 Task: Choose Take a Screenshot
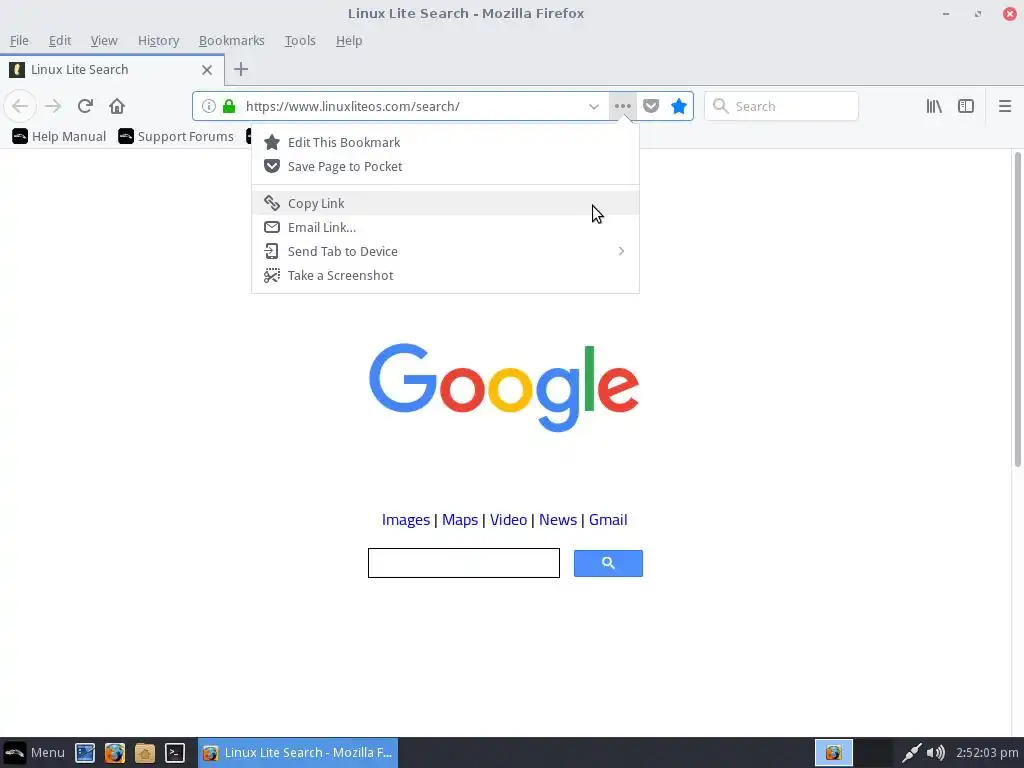tap(445, 276)
